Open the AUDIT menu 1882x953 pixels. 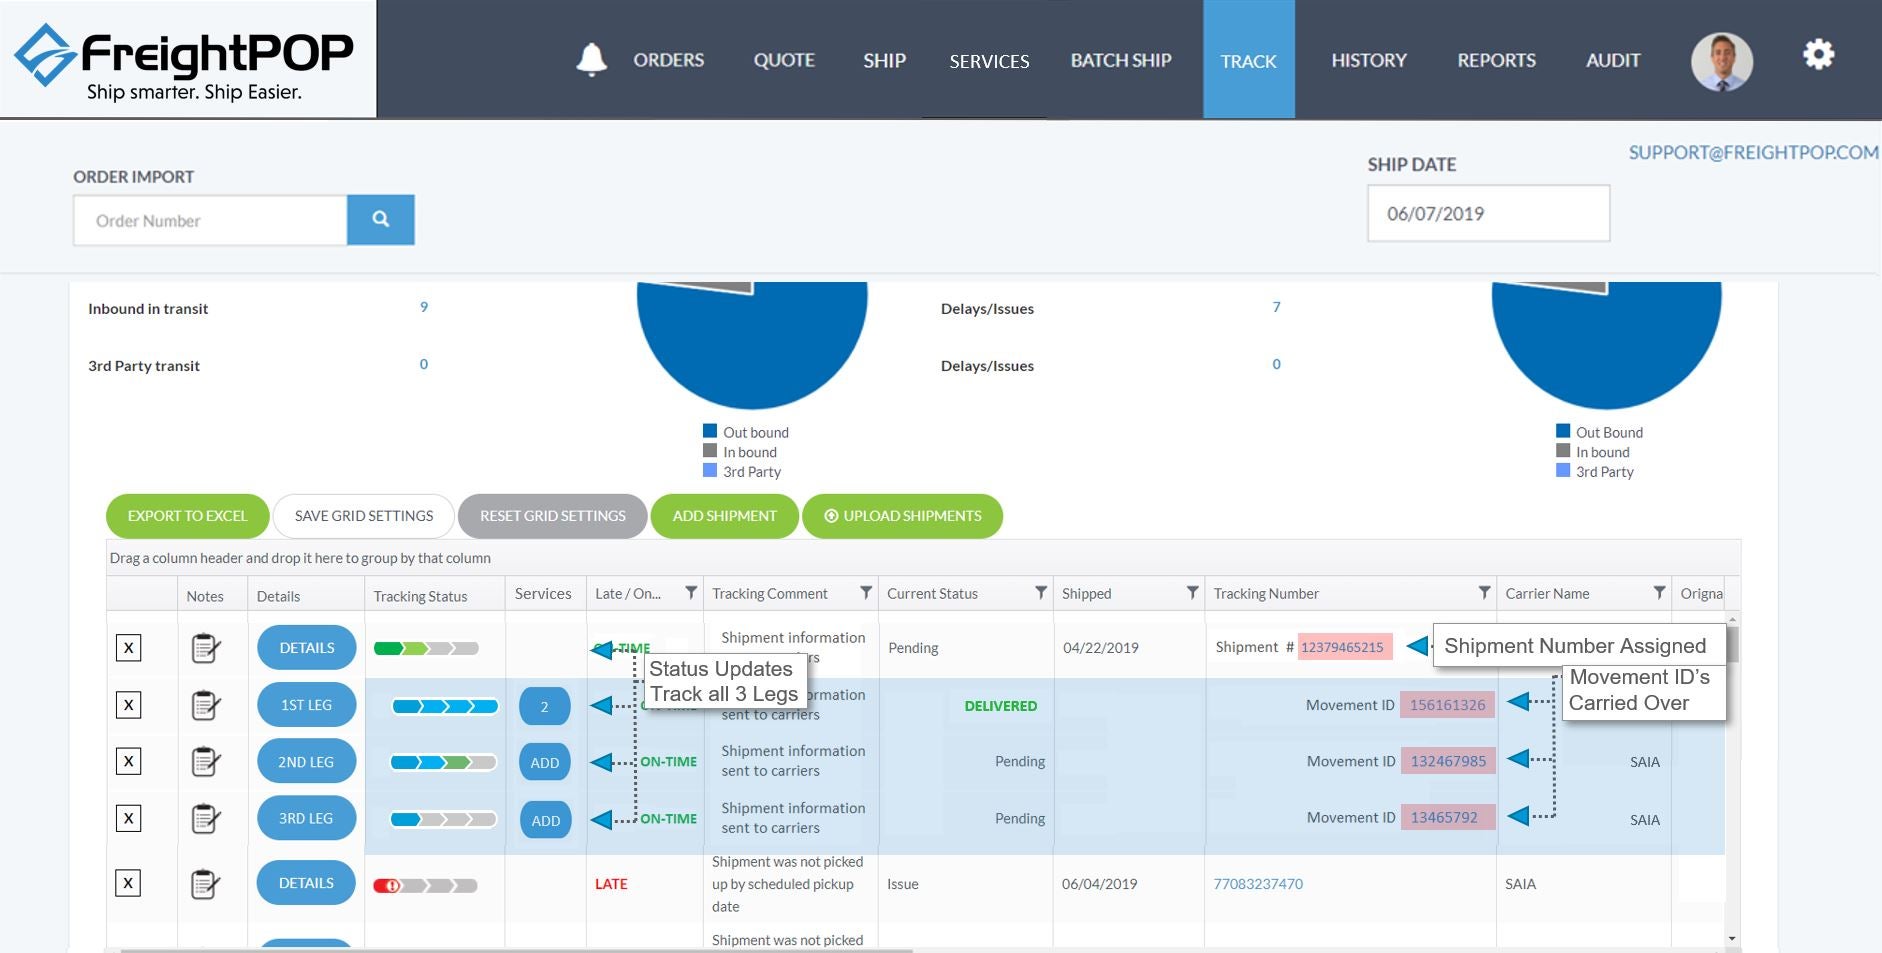(x=1613, y=60)
